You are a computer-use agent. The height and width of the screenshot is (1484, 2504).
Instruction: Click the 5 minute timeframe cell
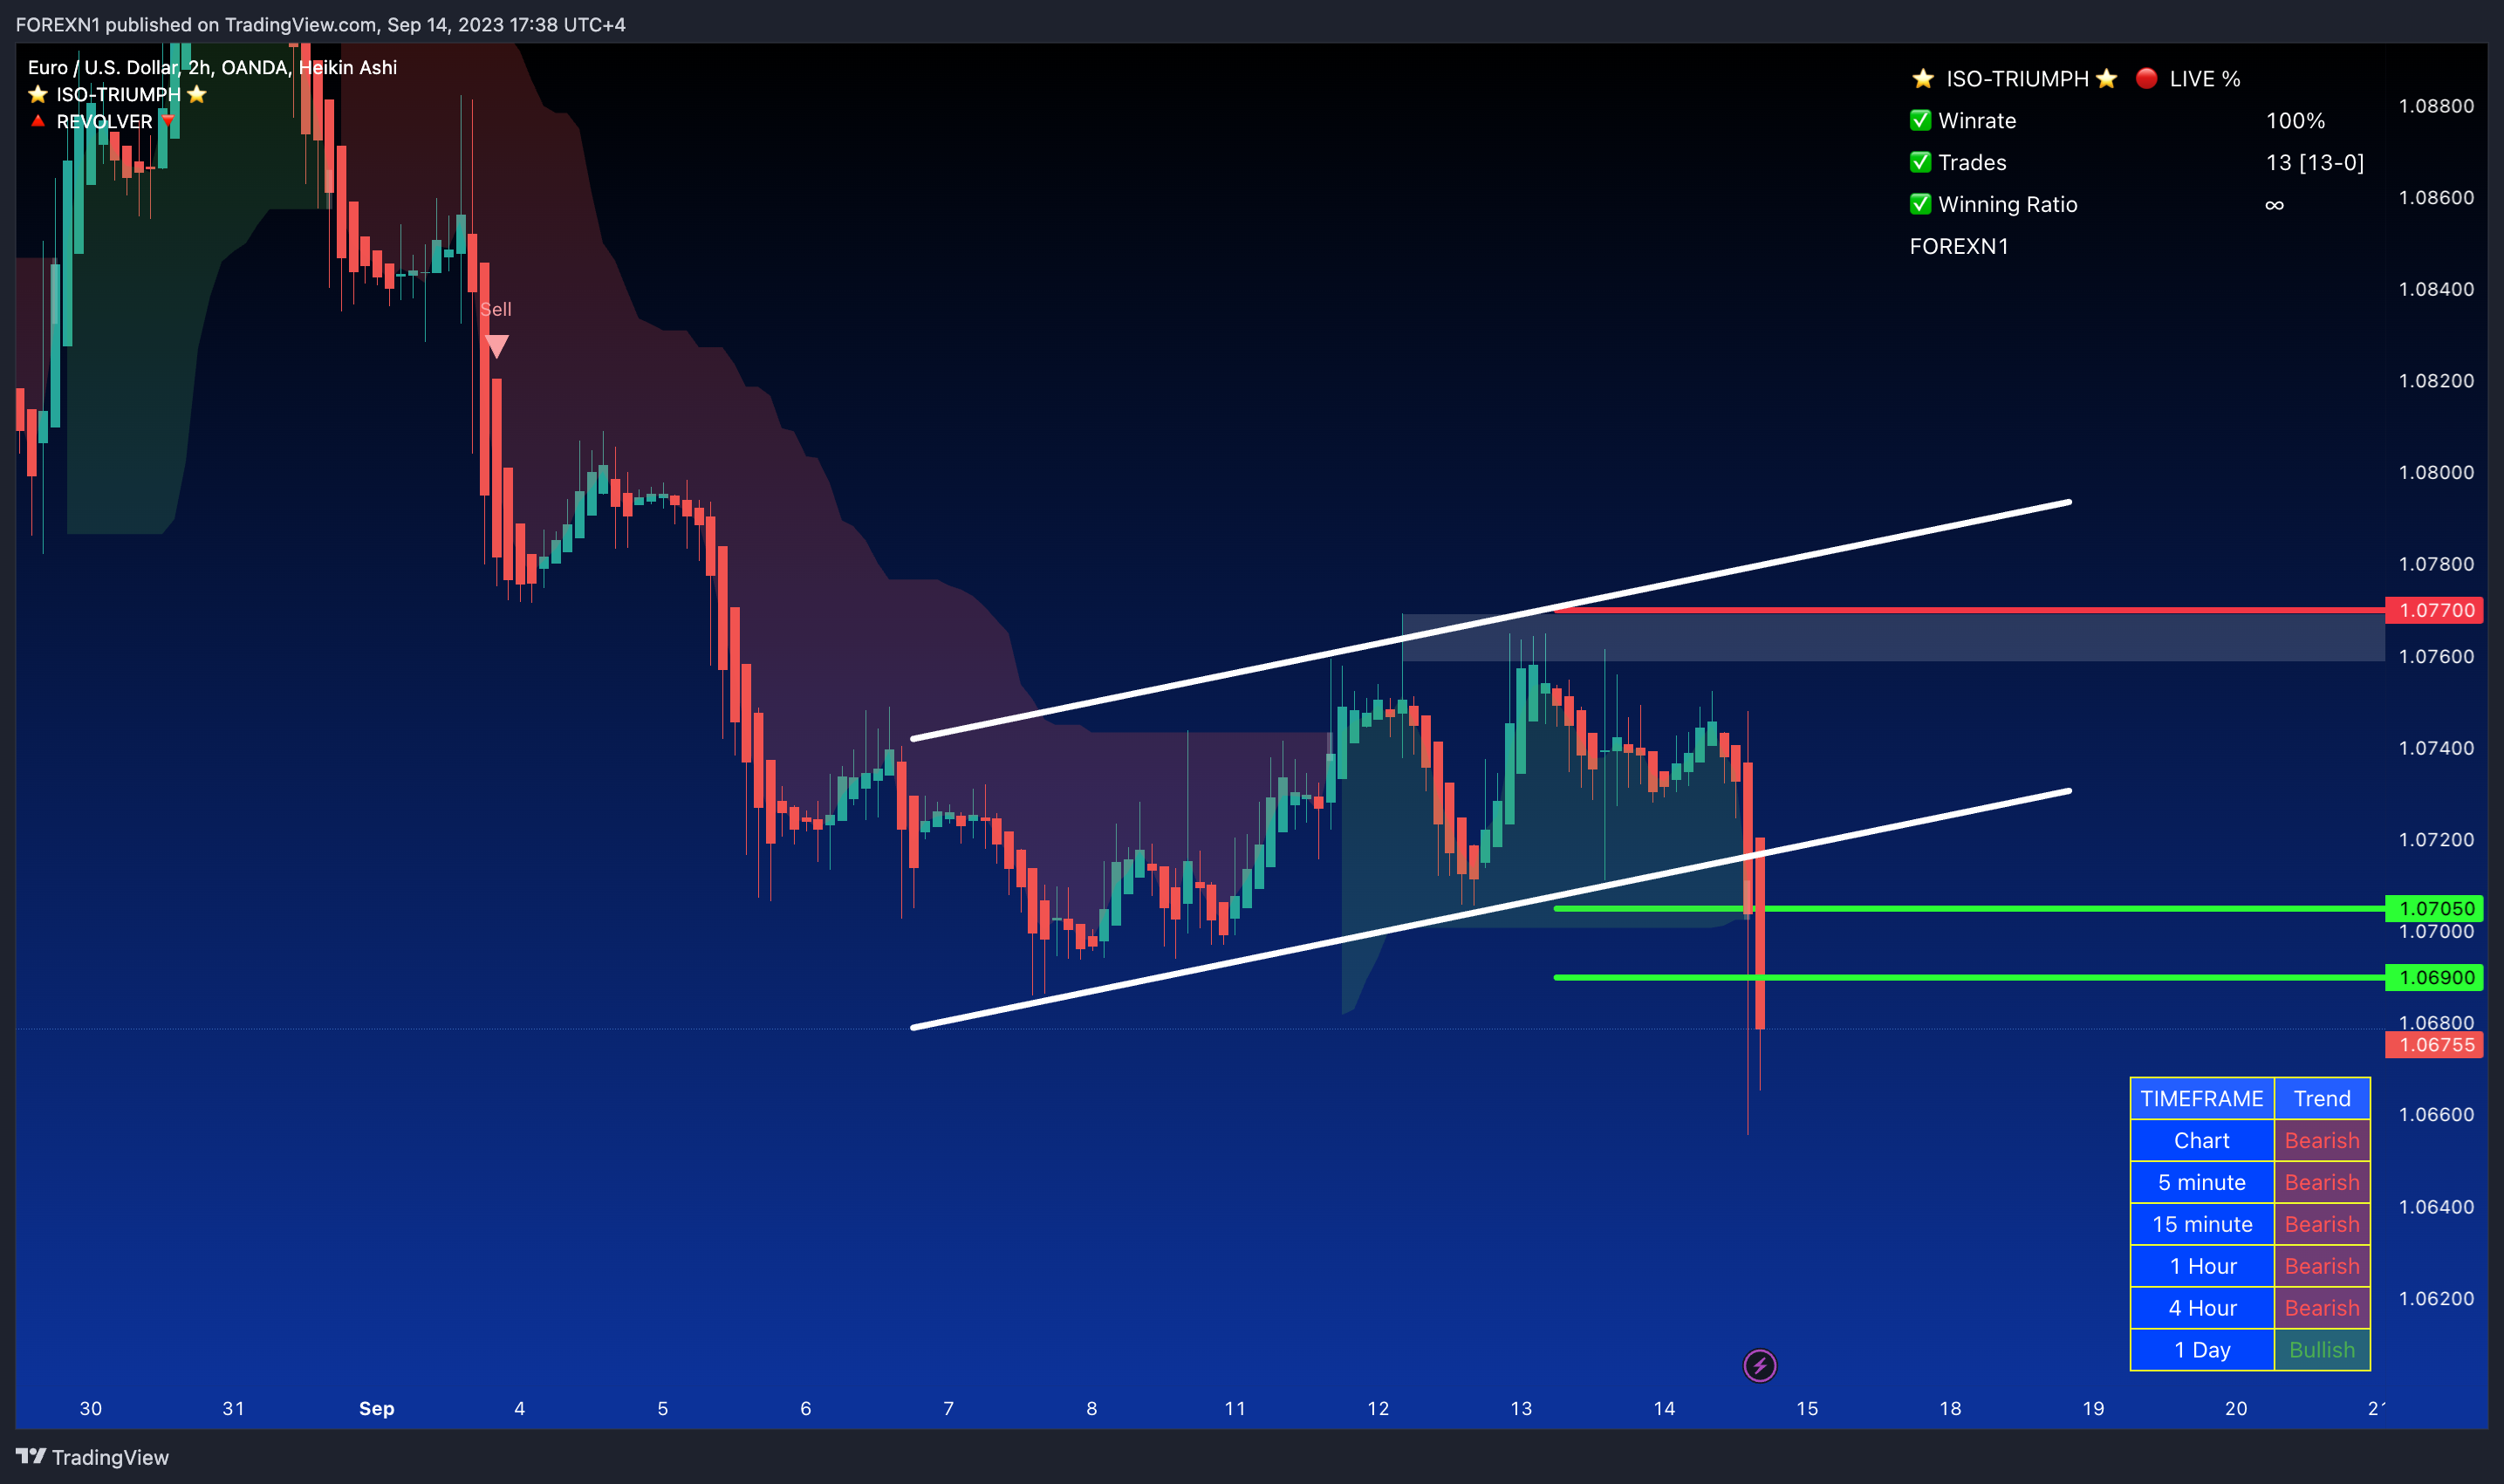point(2202,1182)
